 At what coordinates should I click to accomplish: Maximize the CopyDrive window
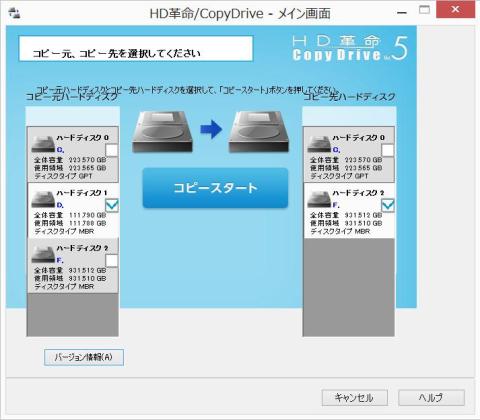point(424,10)
